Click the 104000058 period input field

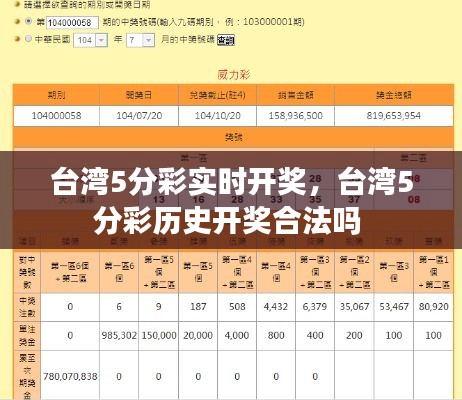click(x=72, y=23)
